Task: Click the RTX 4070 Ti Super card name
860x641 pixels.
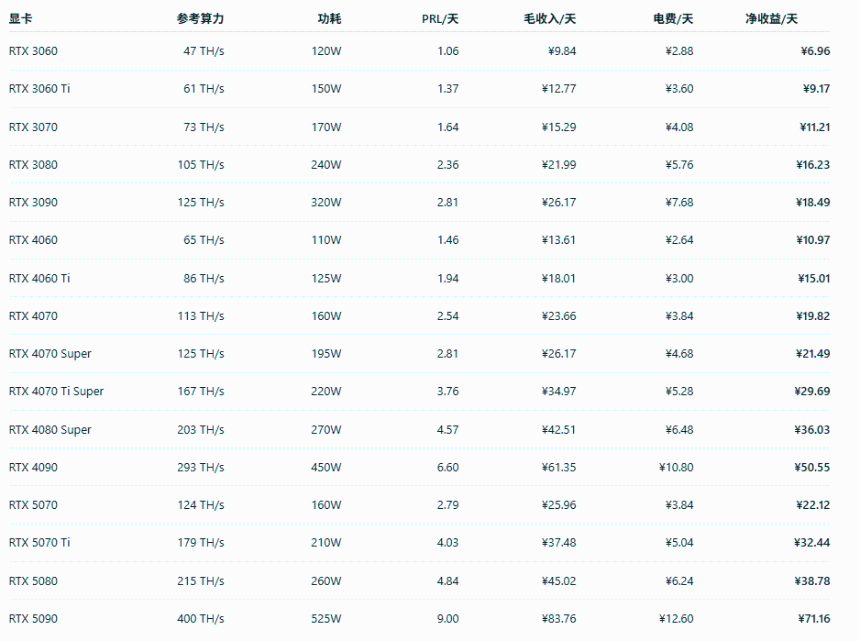Action: (56, 392)
